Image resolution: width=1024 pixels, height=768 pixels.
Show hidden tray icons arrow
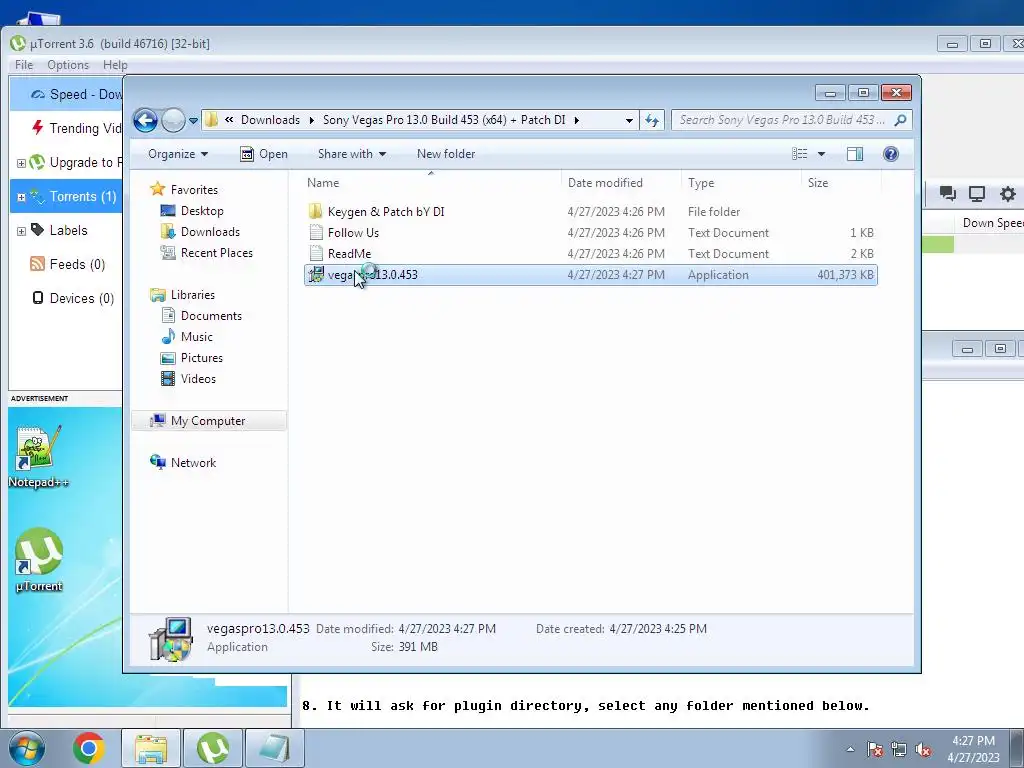[x=850, y=749]
